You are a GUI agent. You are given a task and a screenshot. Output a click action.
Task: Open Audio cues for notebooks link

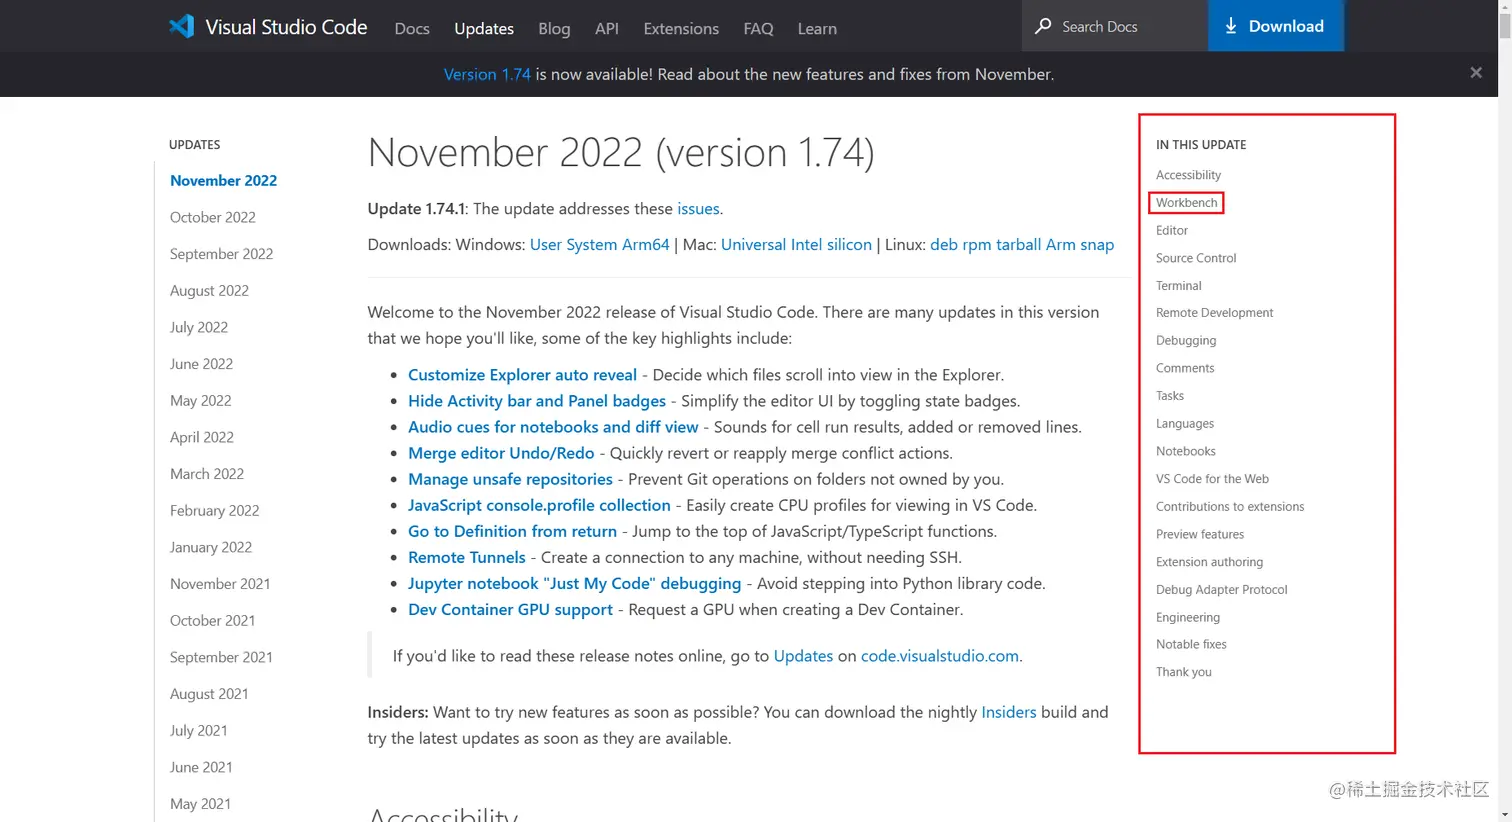pyautogui.click(x=553, y=427)
